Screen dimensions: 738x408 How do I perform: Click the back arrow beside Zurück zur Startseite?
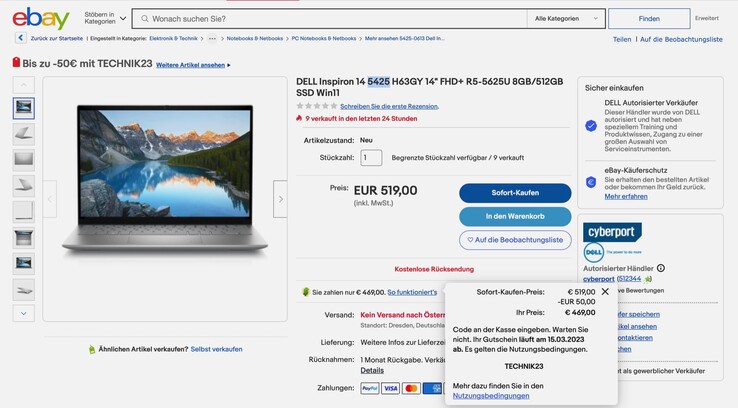20,38
